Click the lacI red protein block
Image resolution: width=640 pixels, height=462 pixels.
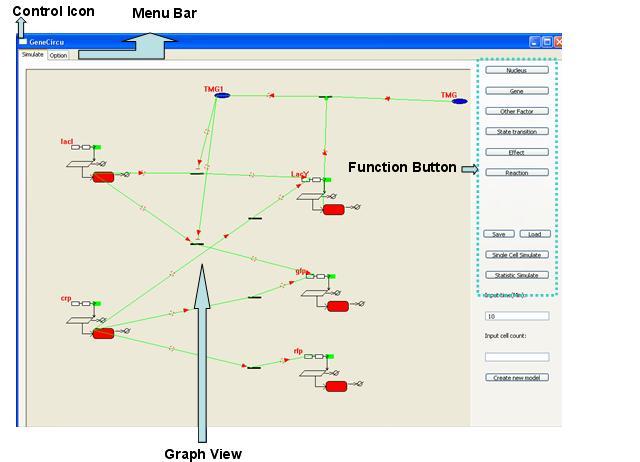[103, 177]
